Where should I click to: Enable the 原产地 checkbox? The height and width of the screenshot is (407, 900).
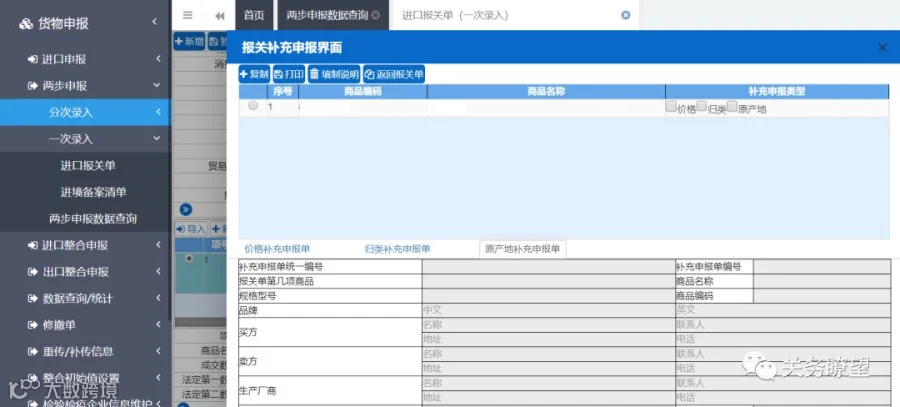tap(732, 106)
